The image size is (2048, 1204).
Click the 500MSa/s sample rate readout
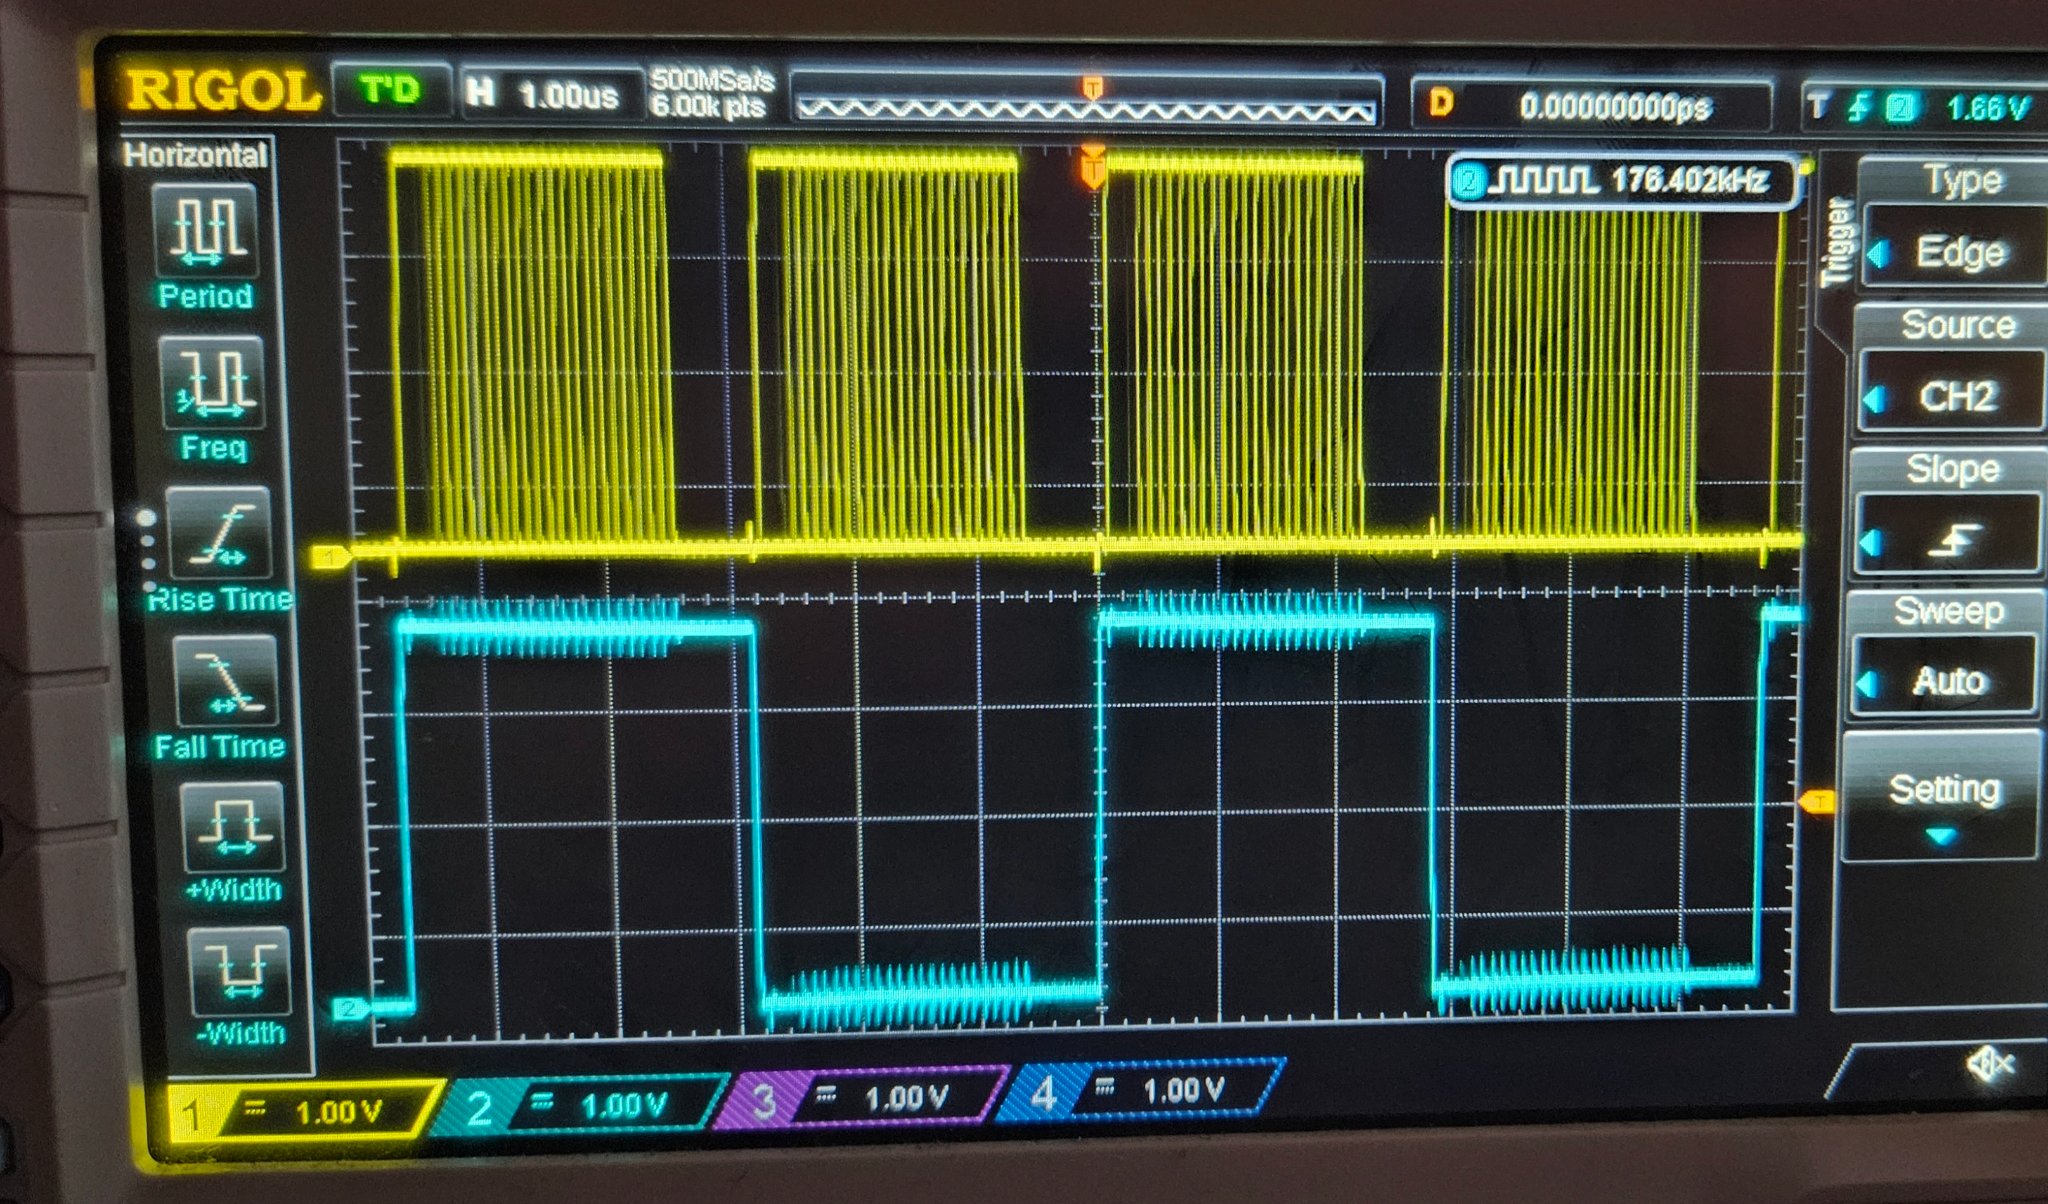[x=712, y=80]
